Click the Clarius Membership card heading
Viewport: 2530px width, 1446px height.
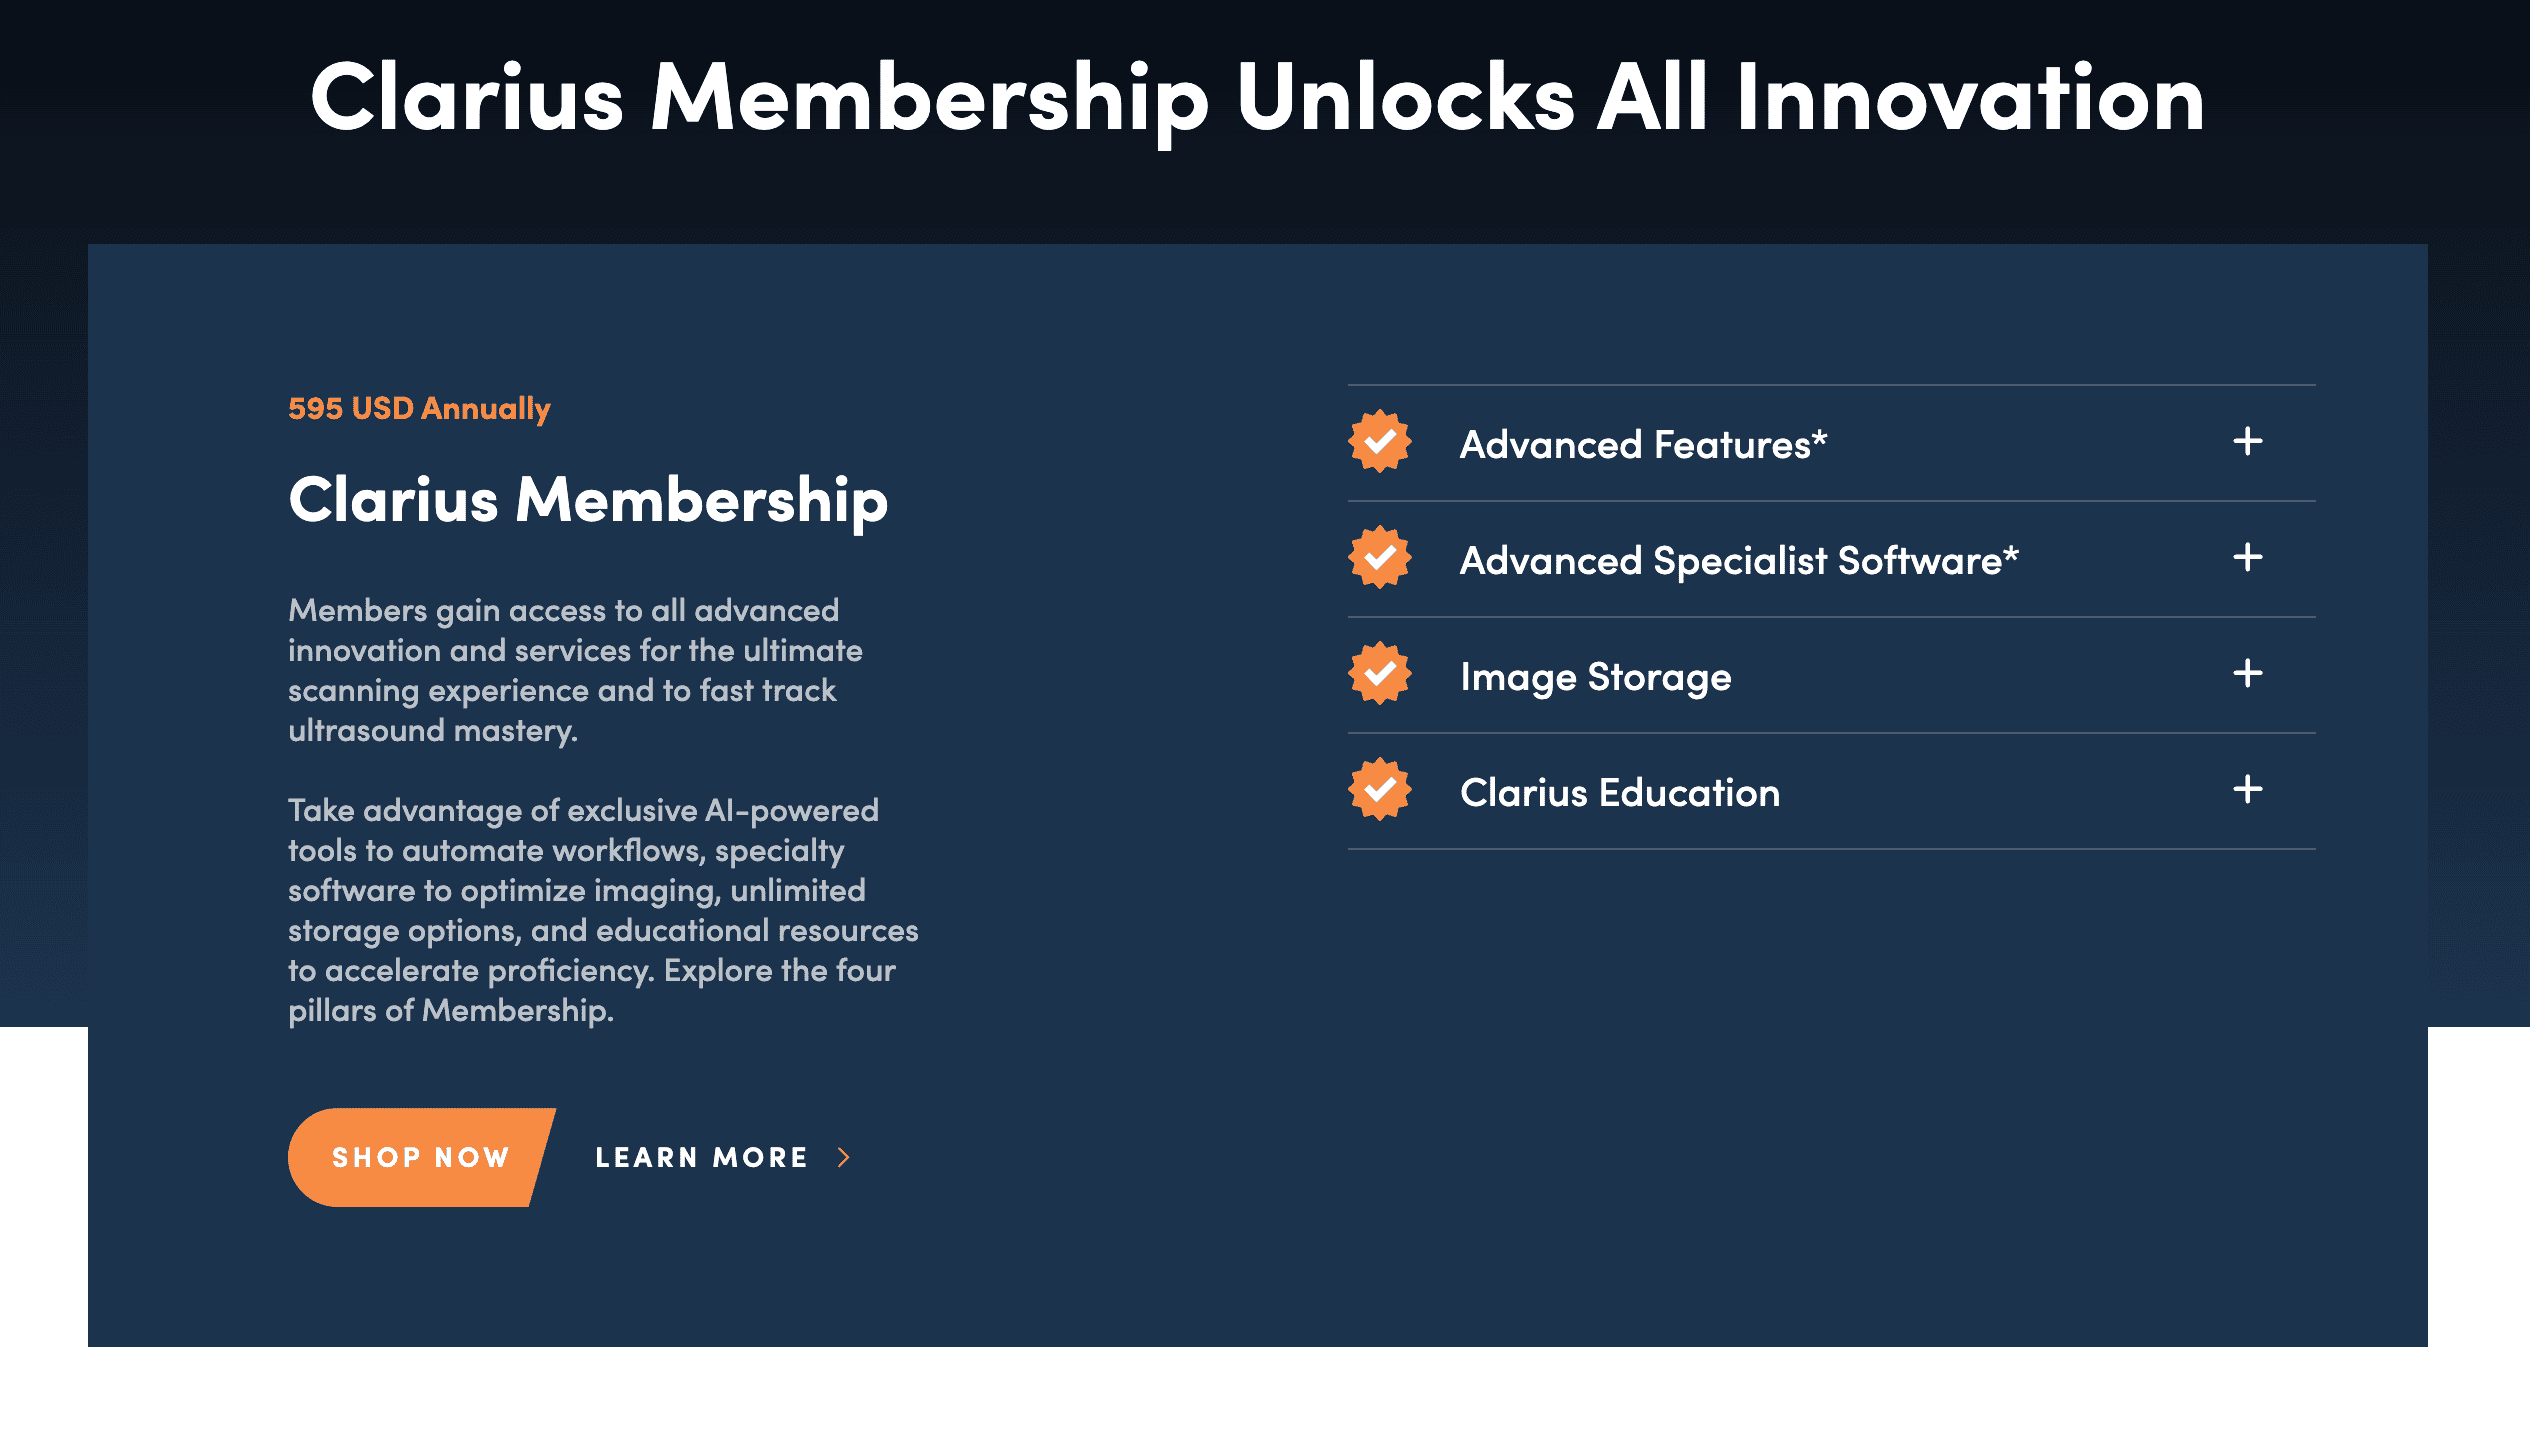coord(588,500)
